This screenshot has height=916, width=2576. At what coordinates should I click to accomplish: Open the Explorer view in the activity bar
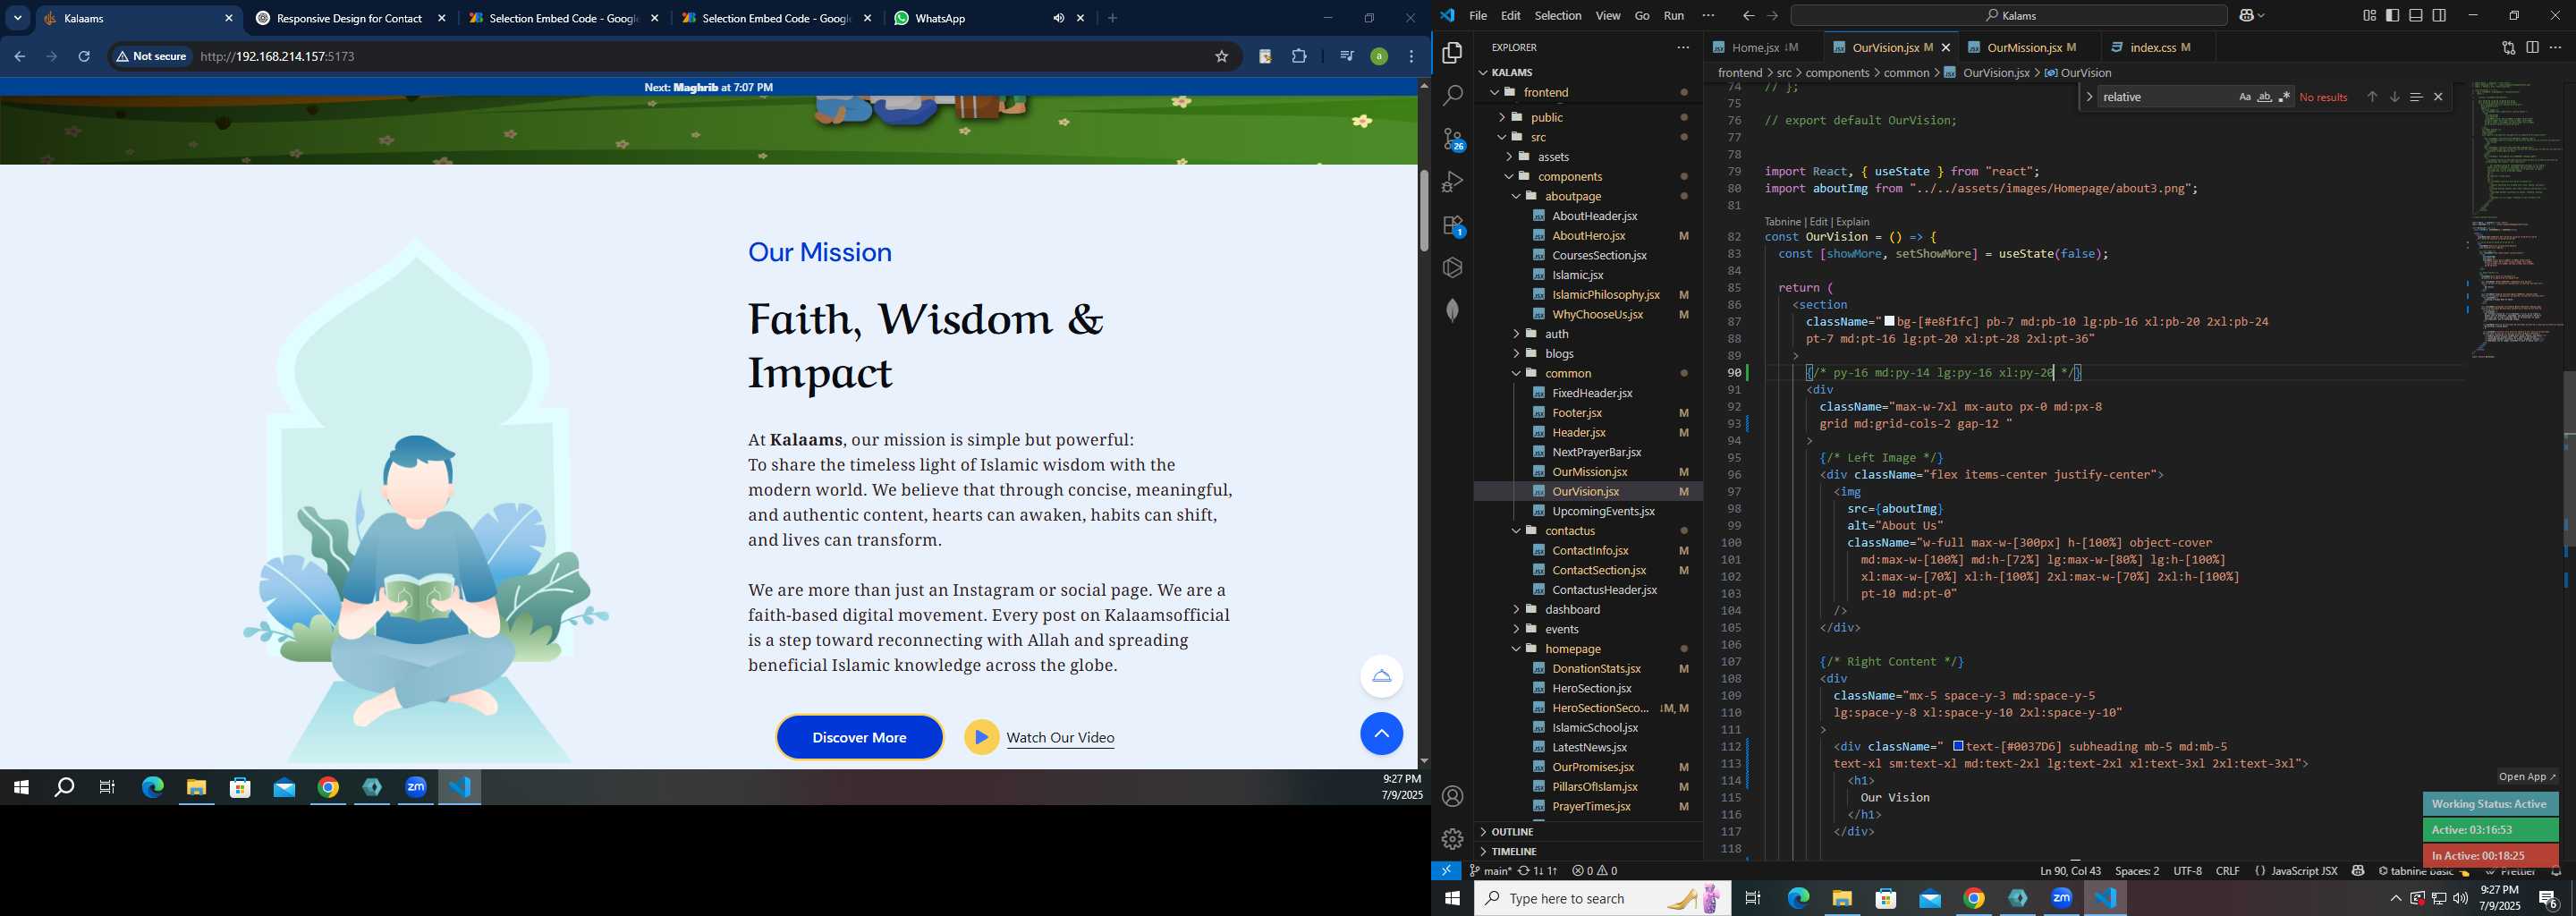click(x=1452, y=53)
